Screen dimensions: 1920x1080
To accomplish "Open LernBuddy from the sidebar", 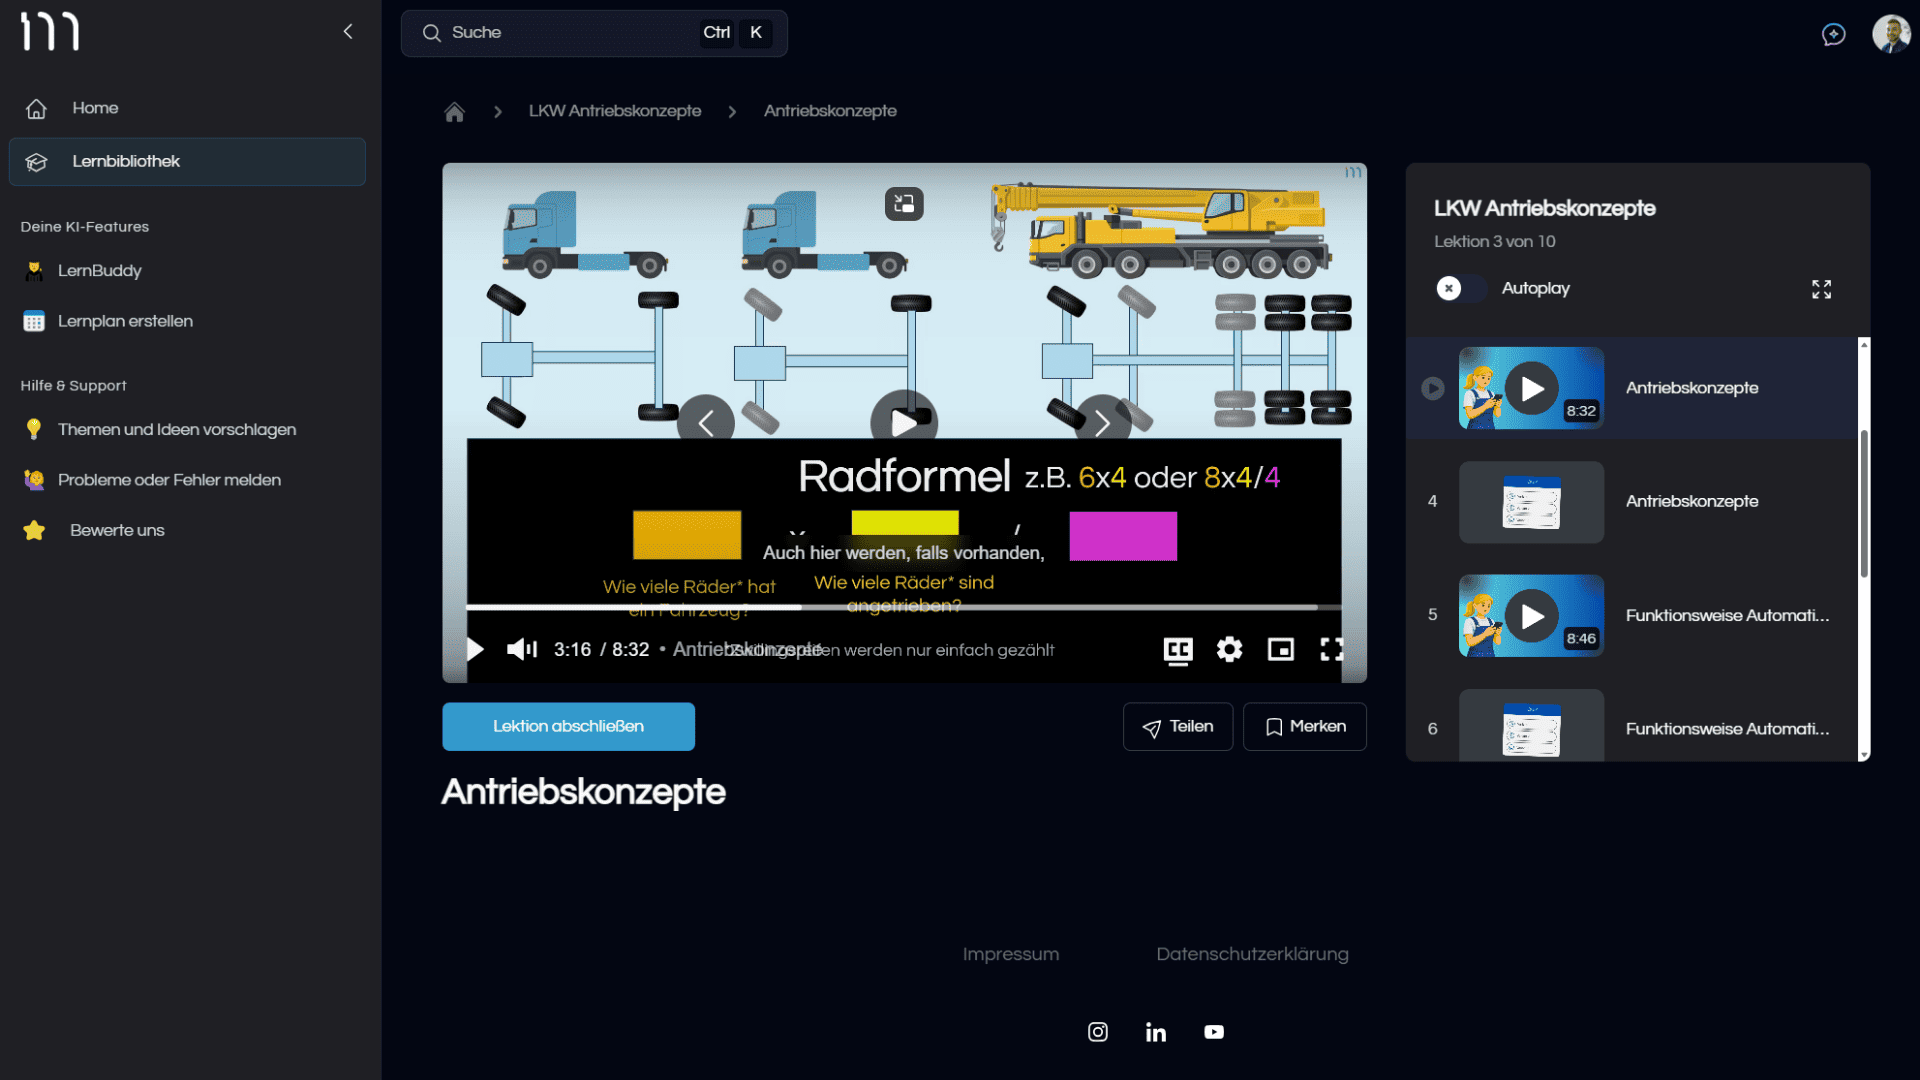I will [x=99, y=271].
